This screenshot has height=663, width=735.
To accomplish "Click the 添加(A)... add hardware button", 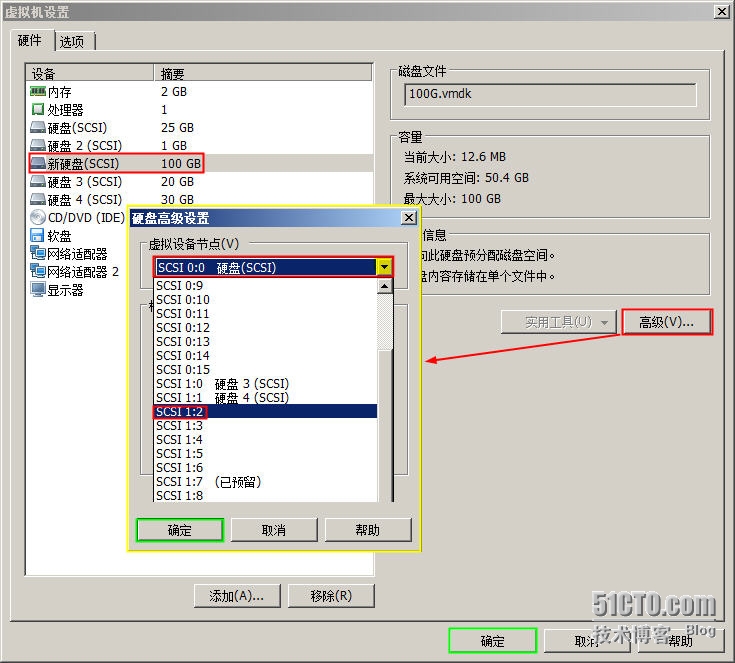I will point(237,595).
